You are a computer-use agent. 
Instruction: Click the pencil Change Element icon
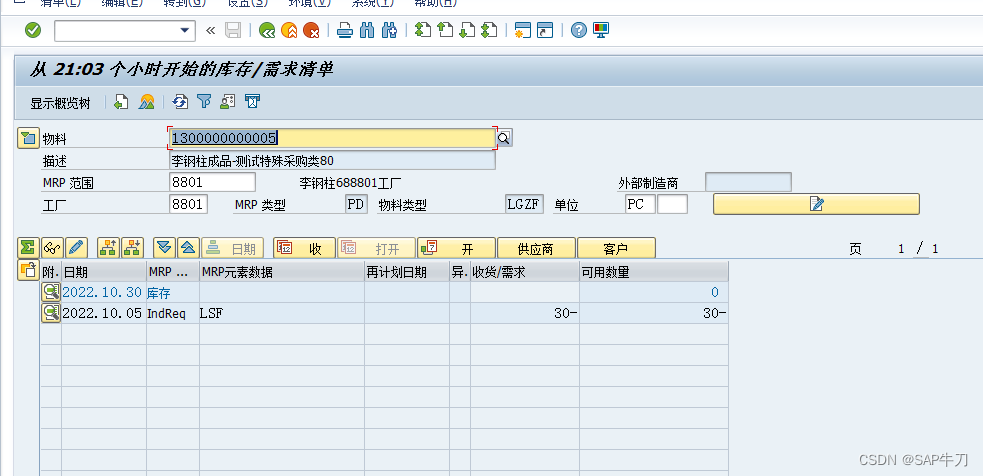click(76, 248)
